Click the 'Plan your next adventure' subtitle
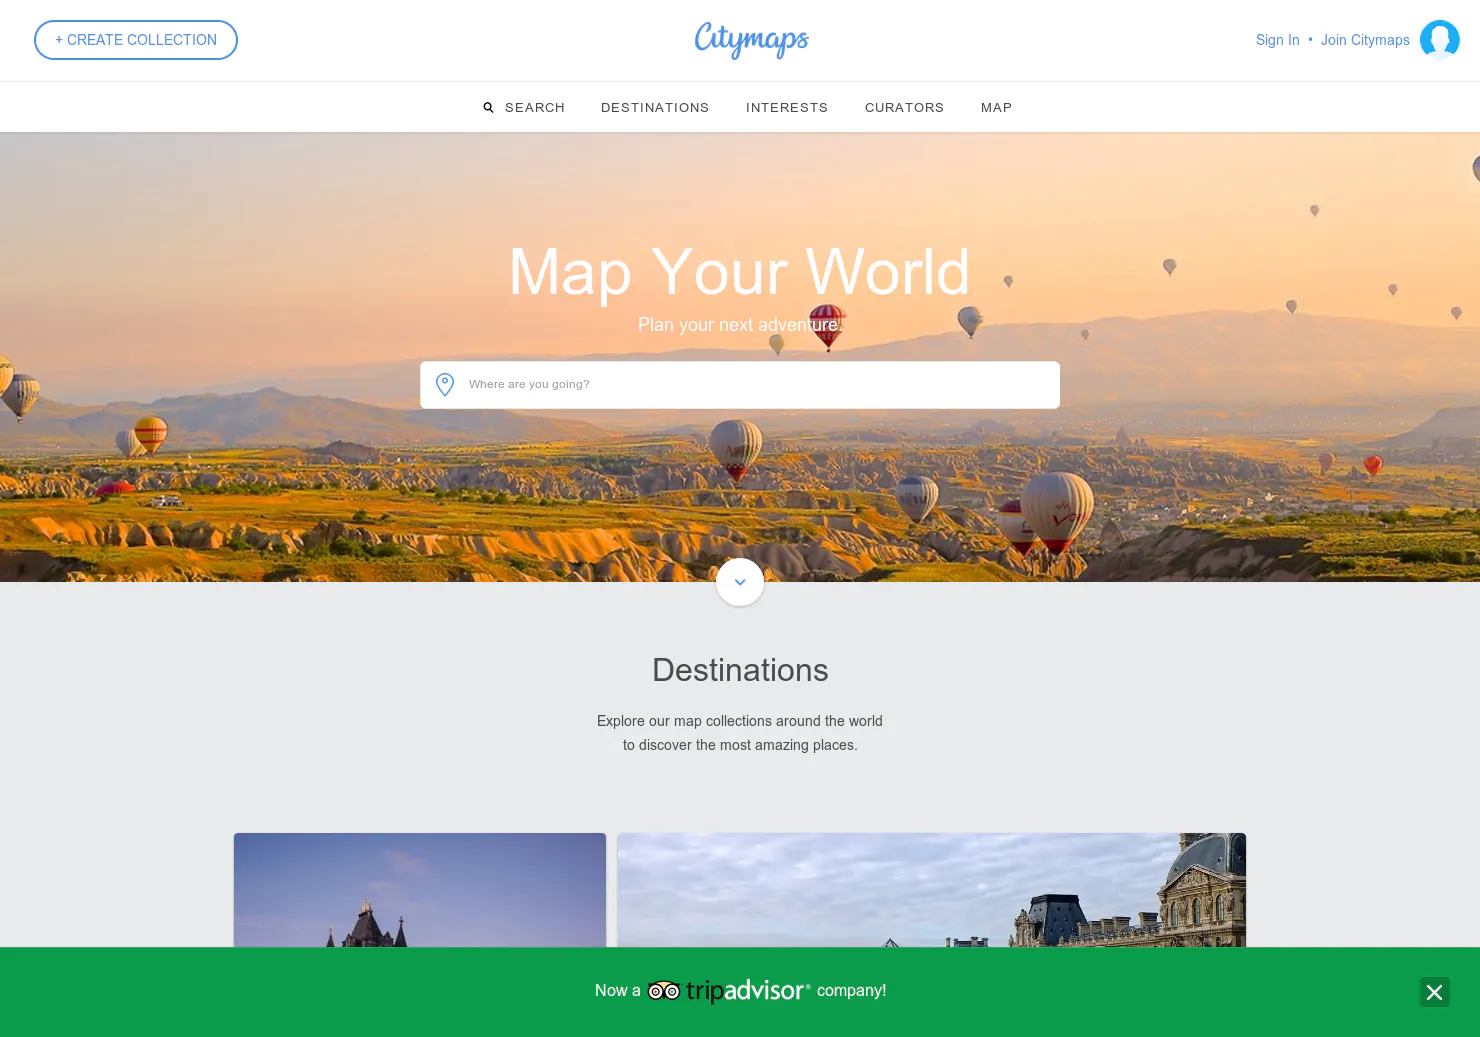 point(740,325)
